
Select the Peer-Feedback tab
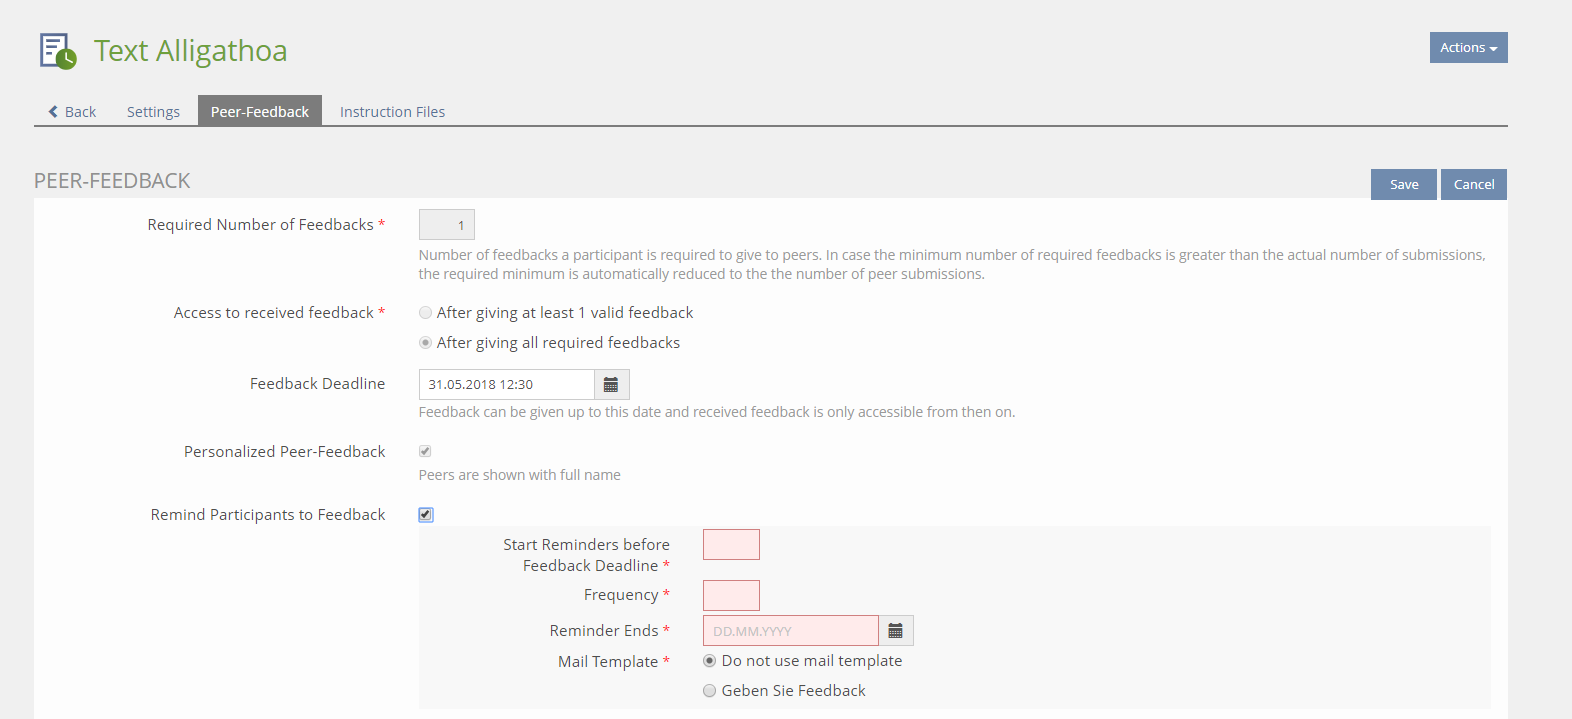coord(260,112)
